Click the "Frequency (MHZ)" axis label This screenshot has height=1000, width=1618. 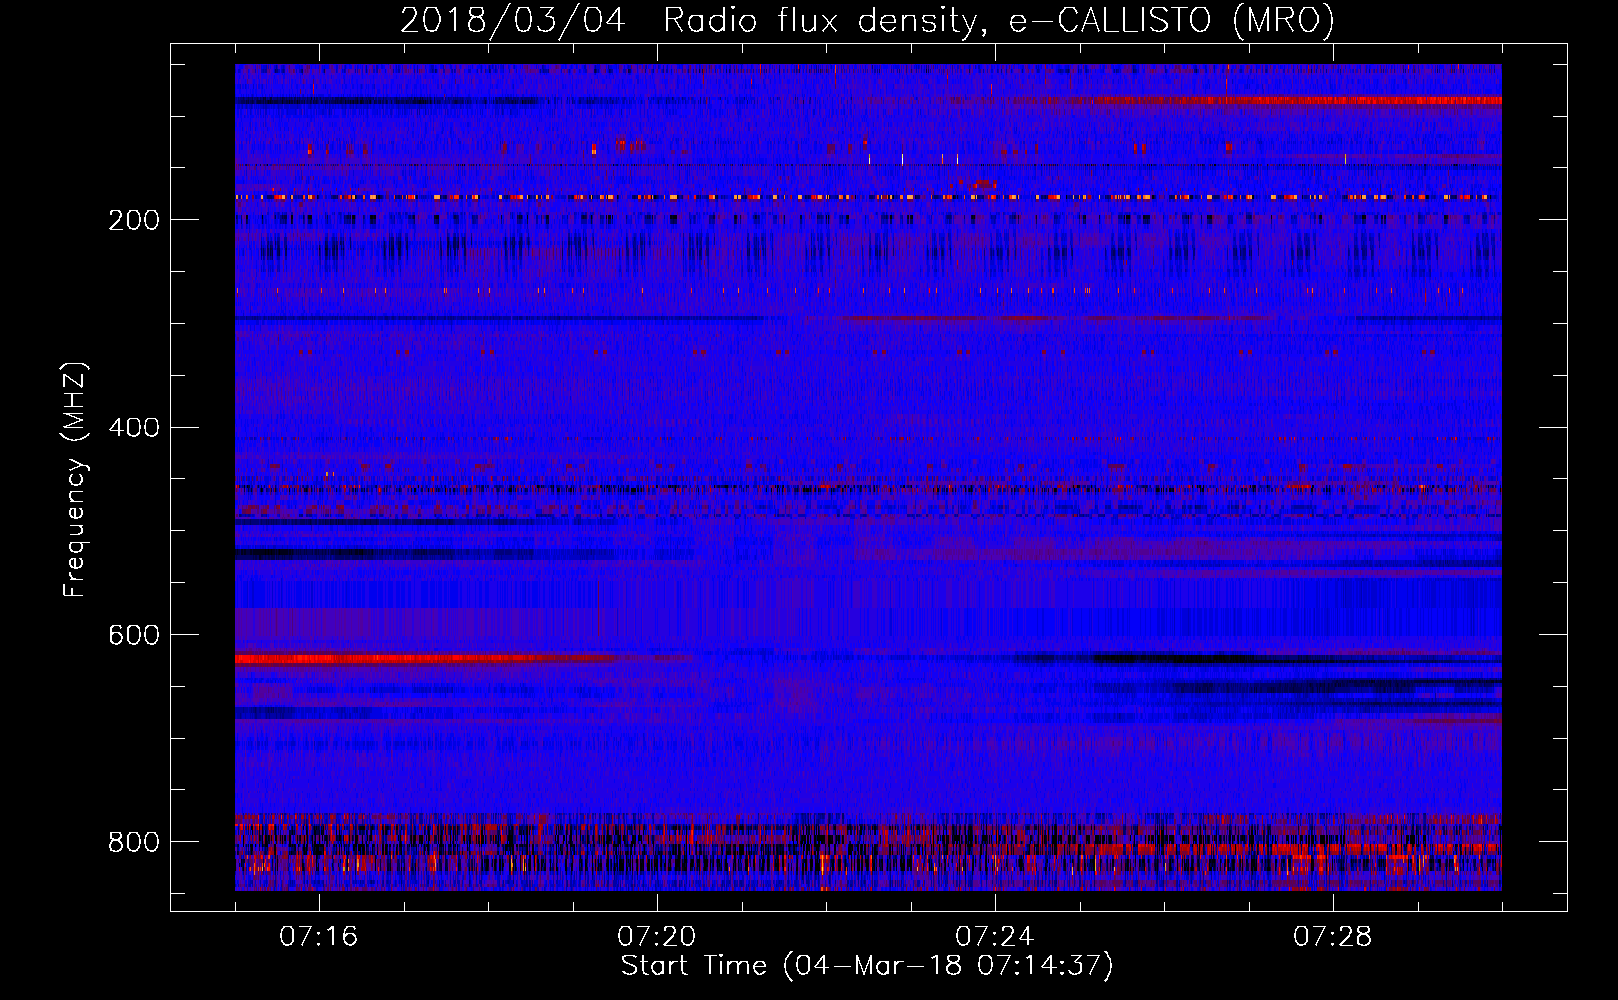(x=75, y=479)
